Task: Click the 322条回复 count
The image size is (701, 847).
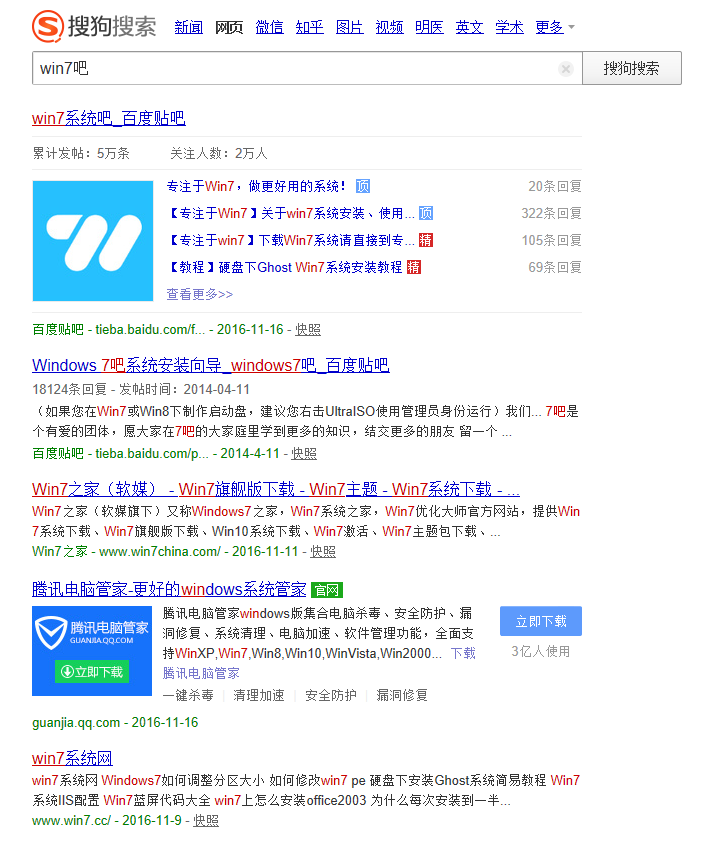Action: click(551, 213)
